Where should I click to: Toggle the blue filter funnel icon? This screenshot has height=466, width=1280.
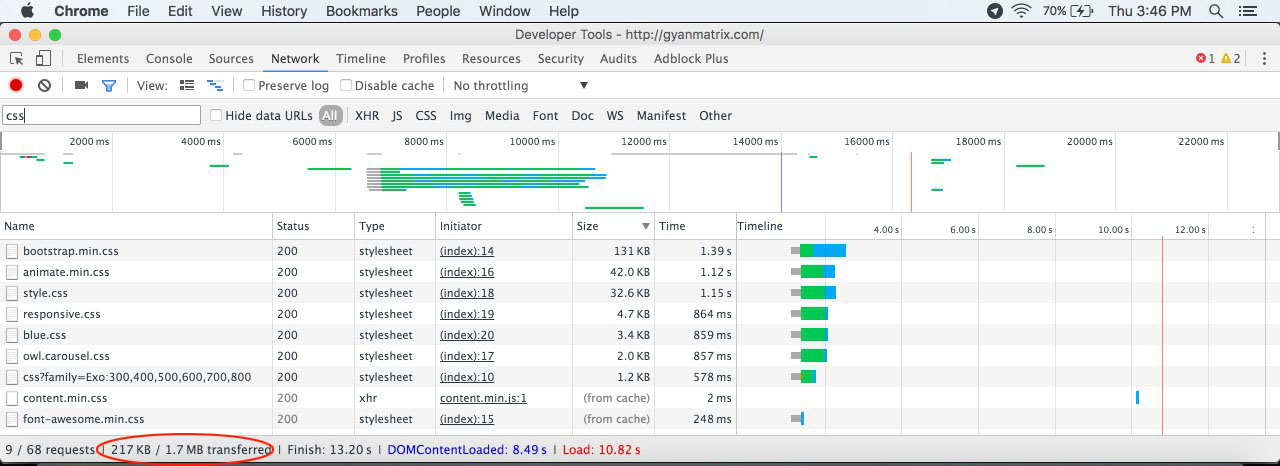click(x=109, y=86)
